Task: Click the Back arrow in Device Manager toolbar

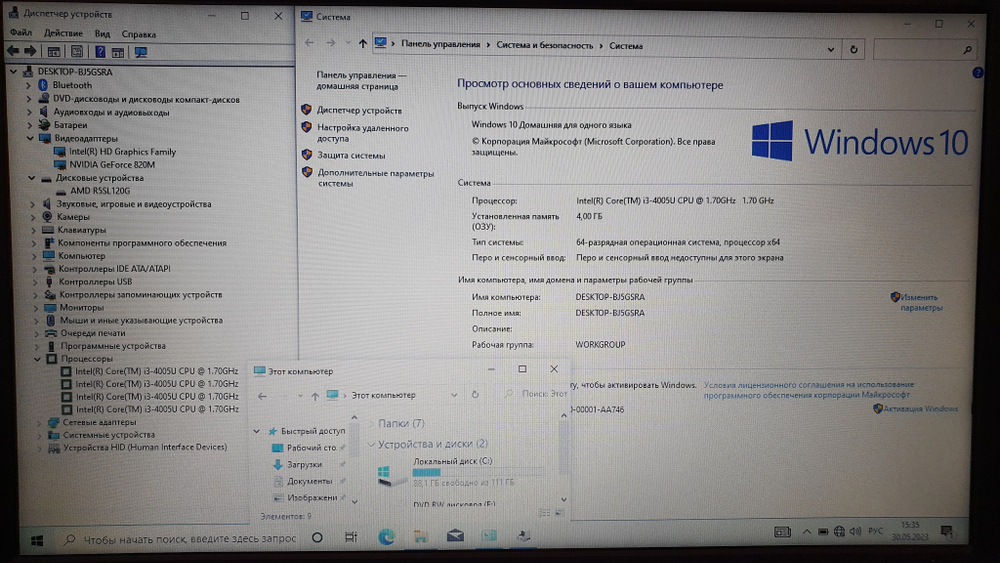Action: point(13,51)
